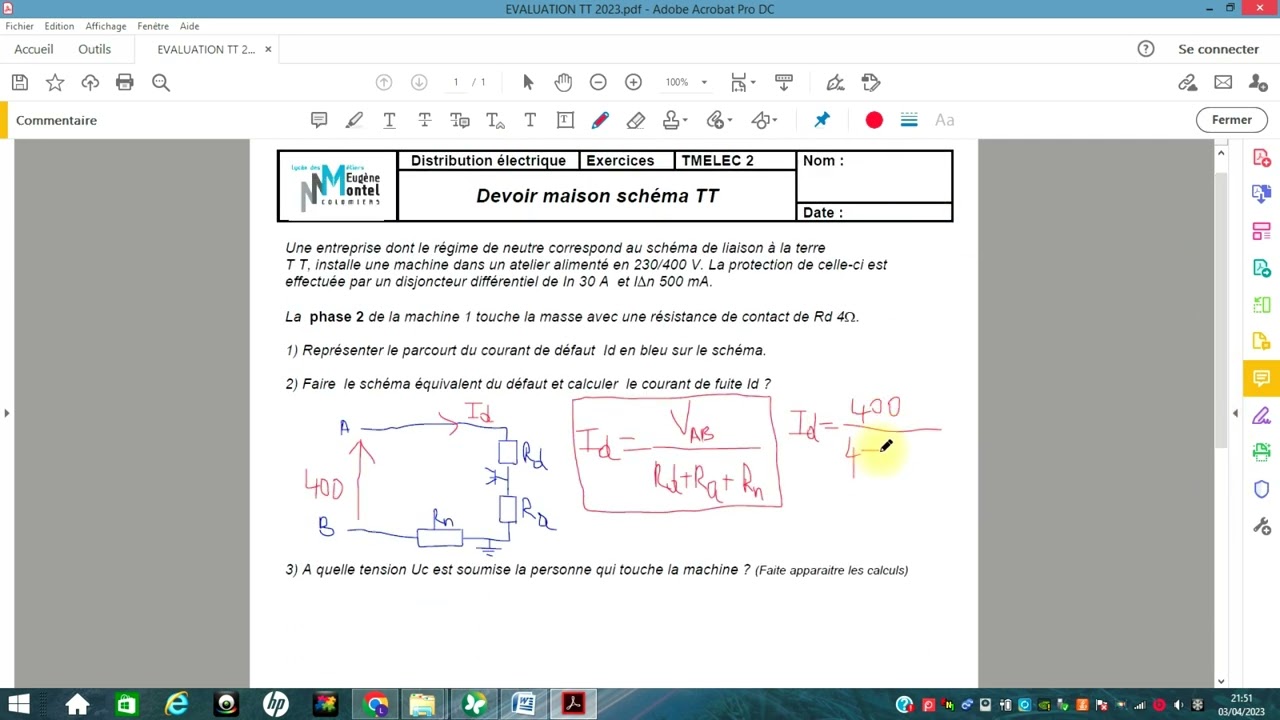Image resolution: width=1280 pixels, height=720 pixels.
Task: Select the Insert text at cursor tool
Action: pos(495,120)
